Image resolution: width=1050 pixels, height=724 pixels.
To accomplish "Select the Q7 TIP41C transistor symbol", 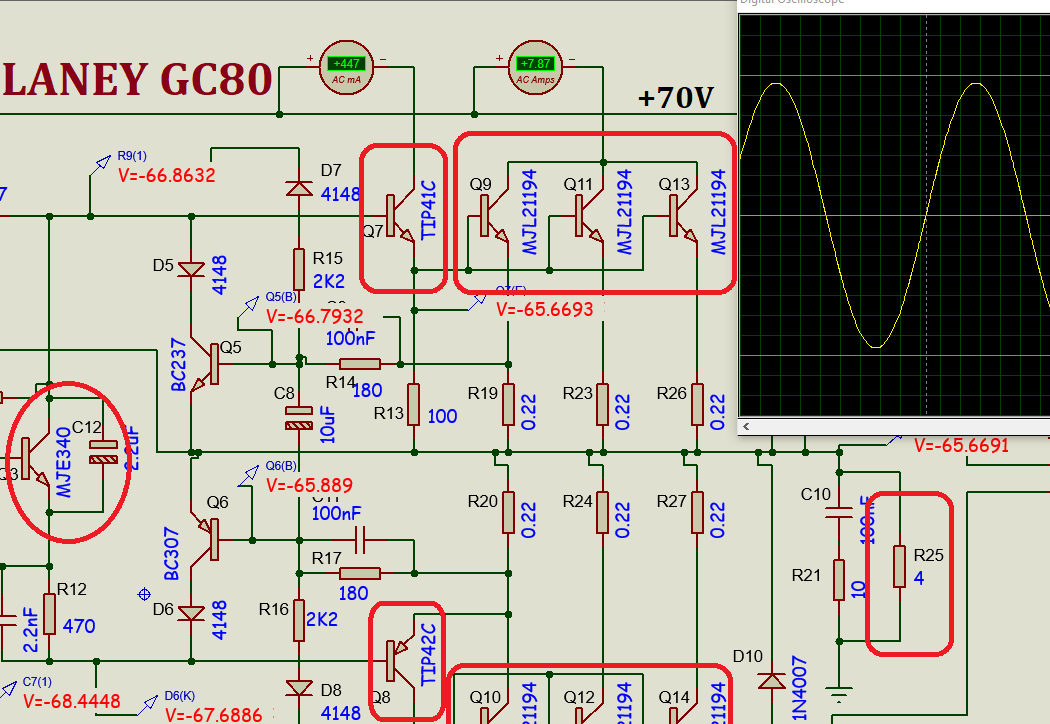I will click(400, 217).
